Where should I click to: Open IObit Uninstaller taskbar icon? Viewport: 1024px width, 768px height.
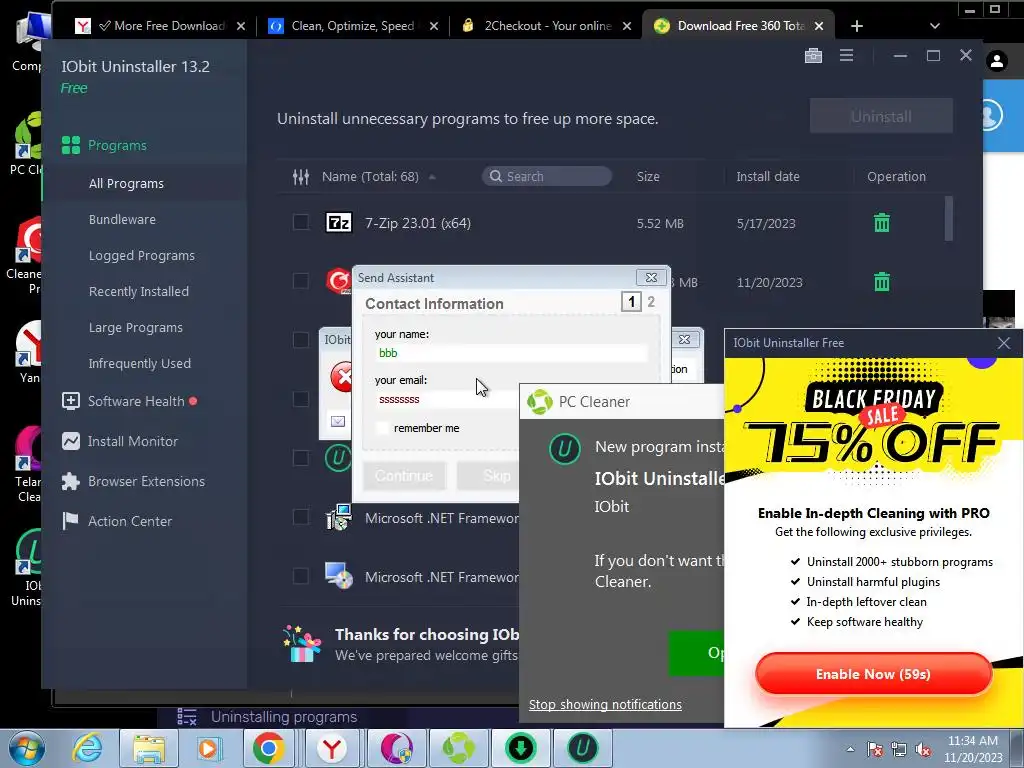(583, 748)
